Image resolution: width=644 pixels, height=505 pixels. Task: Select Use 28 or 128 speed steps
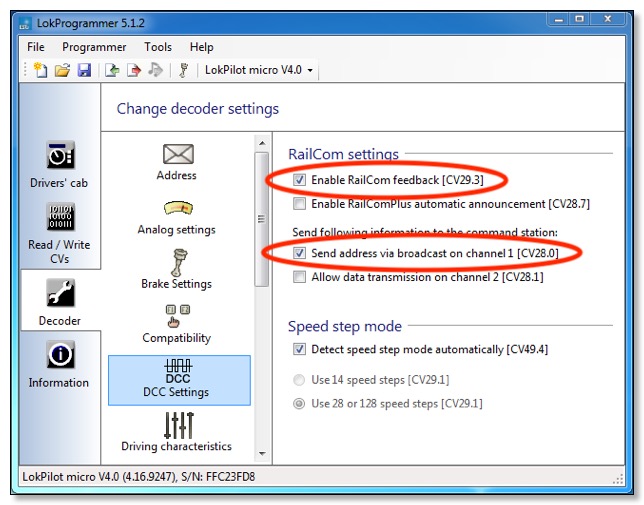[299, 404]
